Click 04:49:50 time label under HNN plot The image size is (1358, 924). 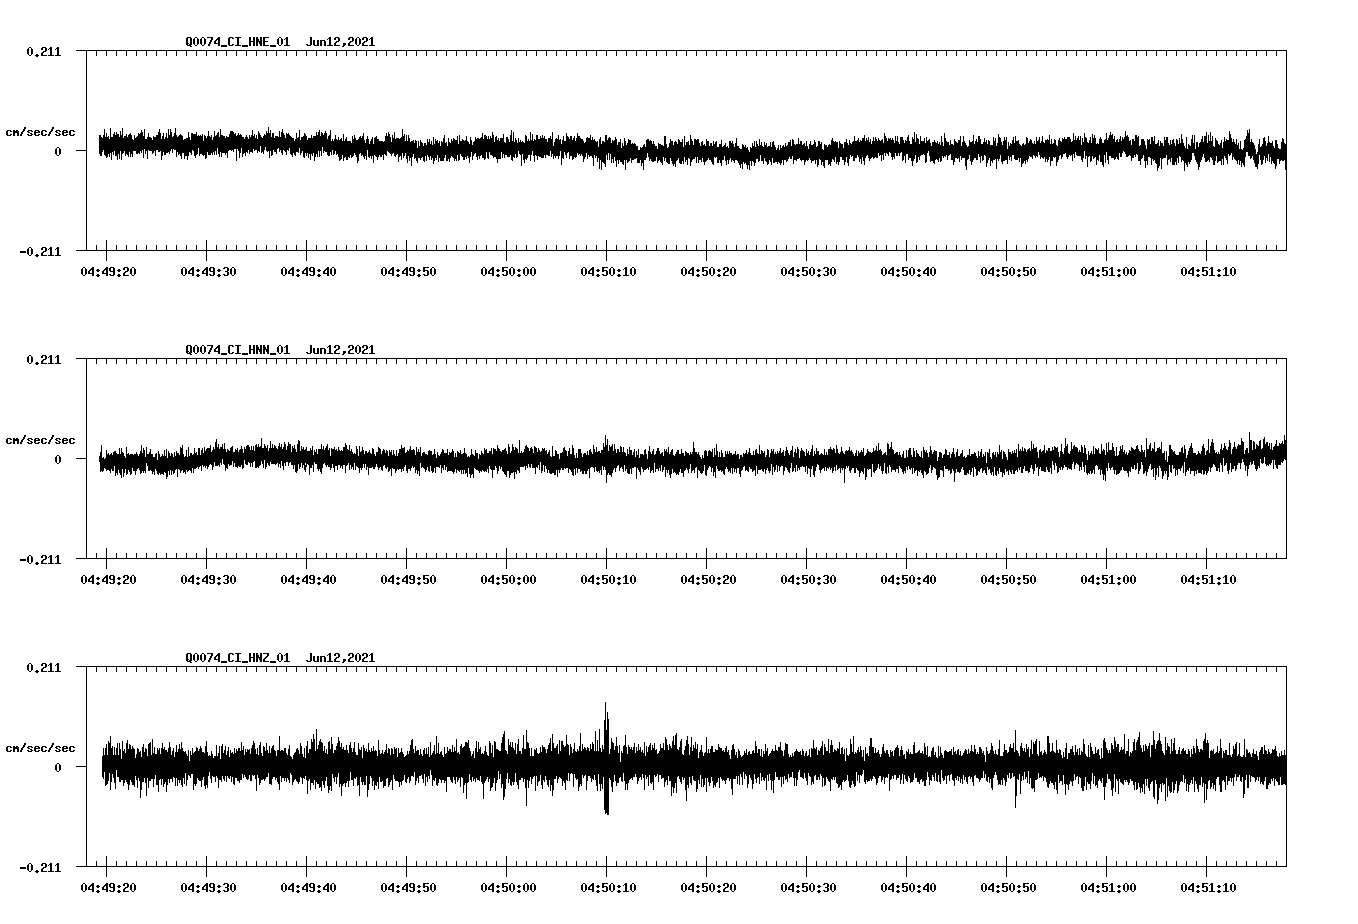[408, 580]
